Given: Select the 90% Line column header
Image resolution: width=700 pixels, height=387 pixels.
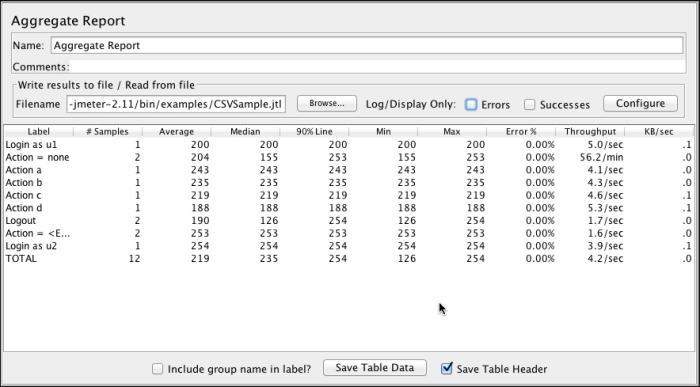Looking at the screenshot, I should [314, 131].
